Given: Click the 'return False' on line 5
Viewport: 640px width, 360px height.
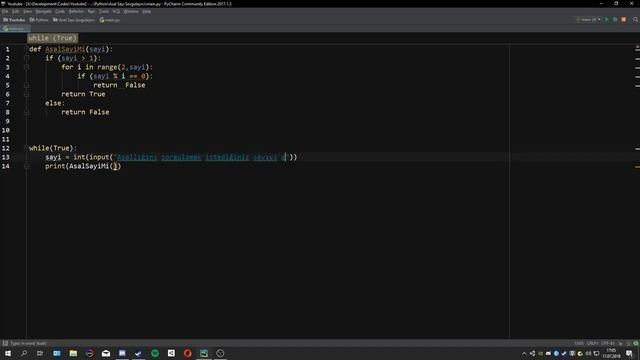Looking at the screenshot, I should pos(119,85).
